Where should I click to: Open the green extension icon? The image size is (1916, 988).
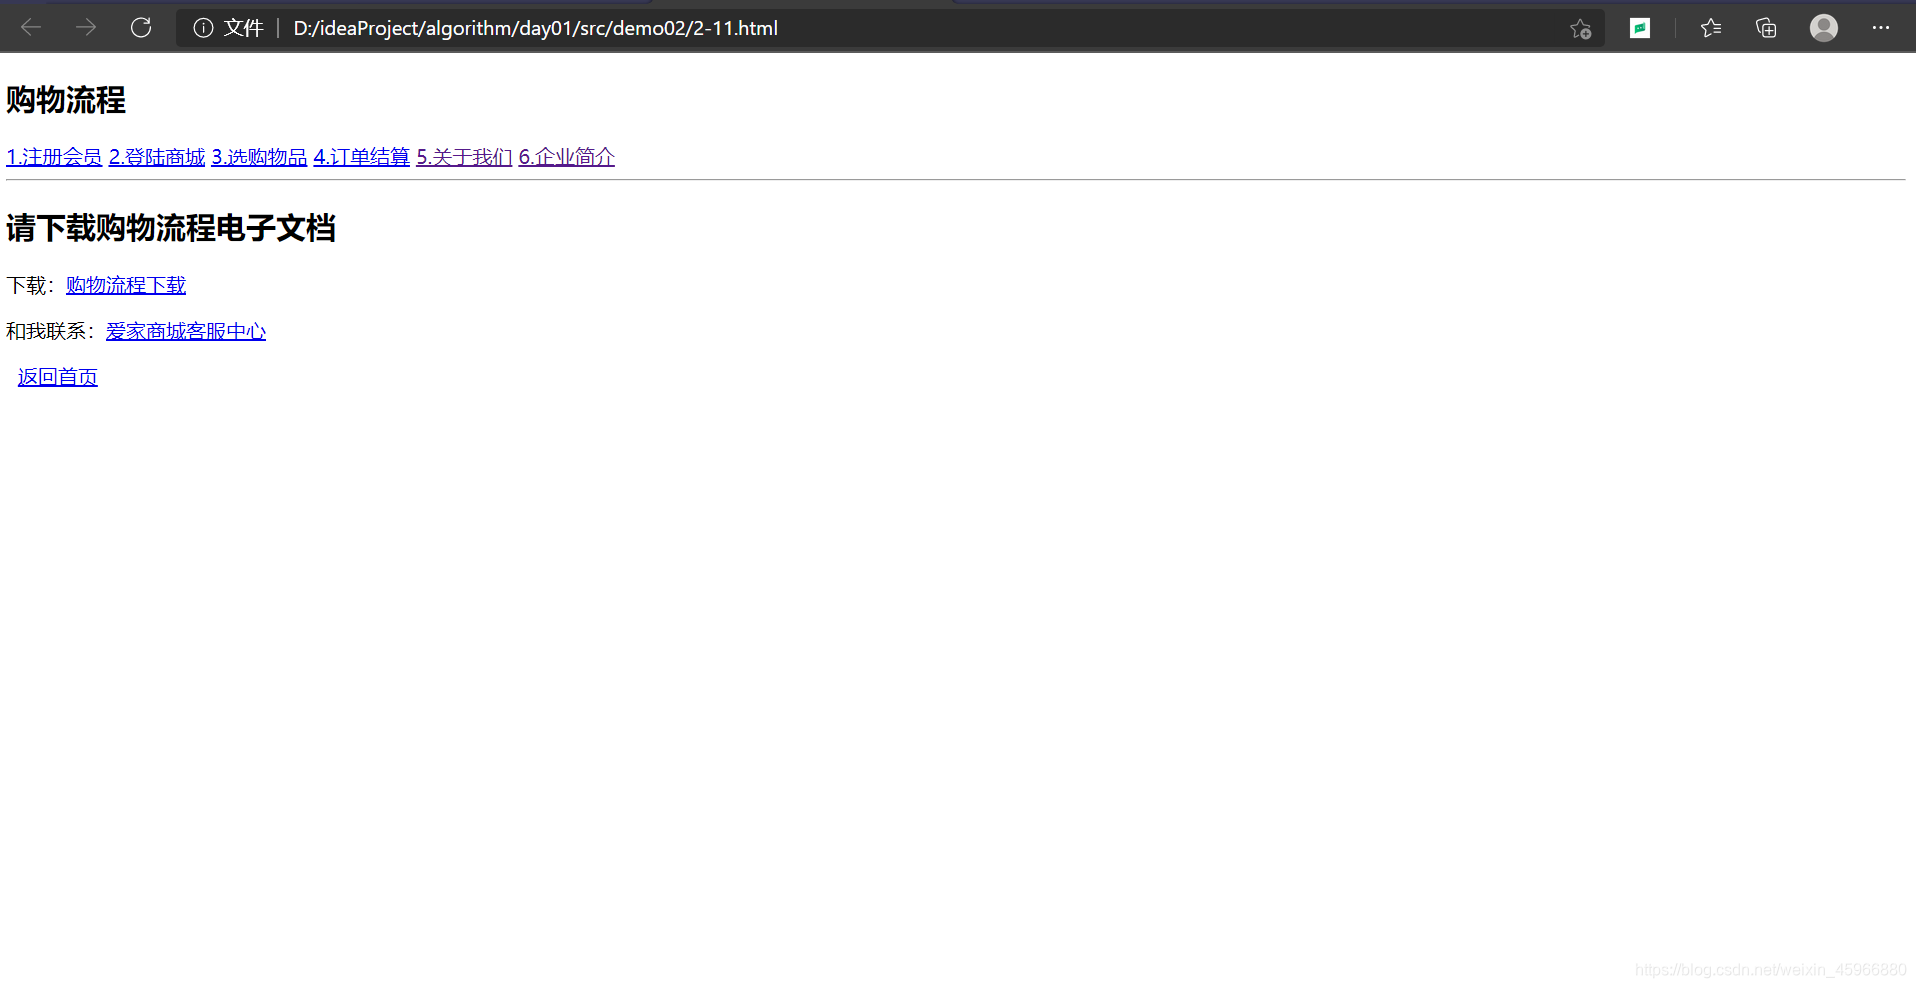coord(1640,28)
